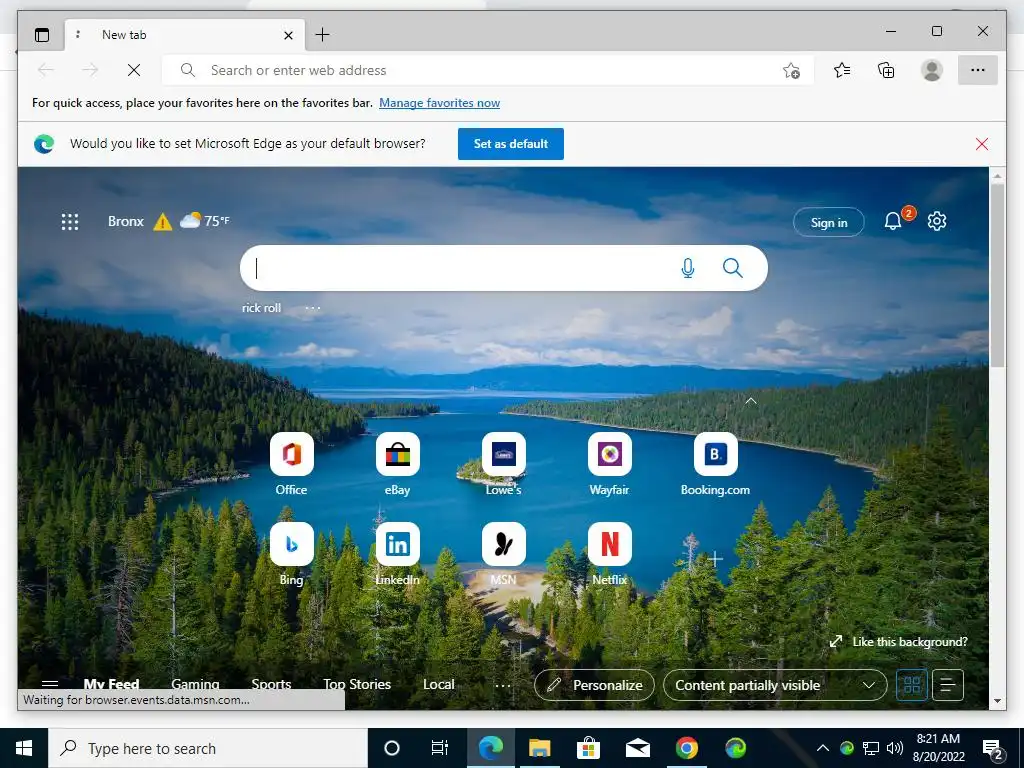Open the Collections icon

[886, 70]
